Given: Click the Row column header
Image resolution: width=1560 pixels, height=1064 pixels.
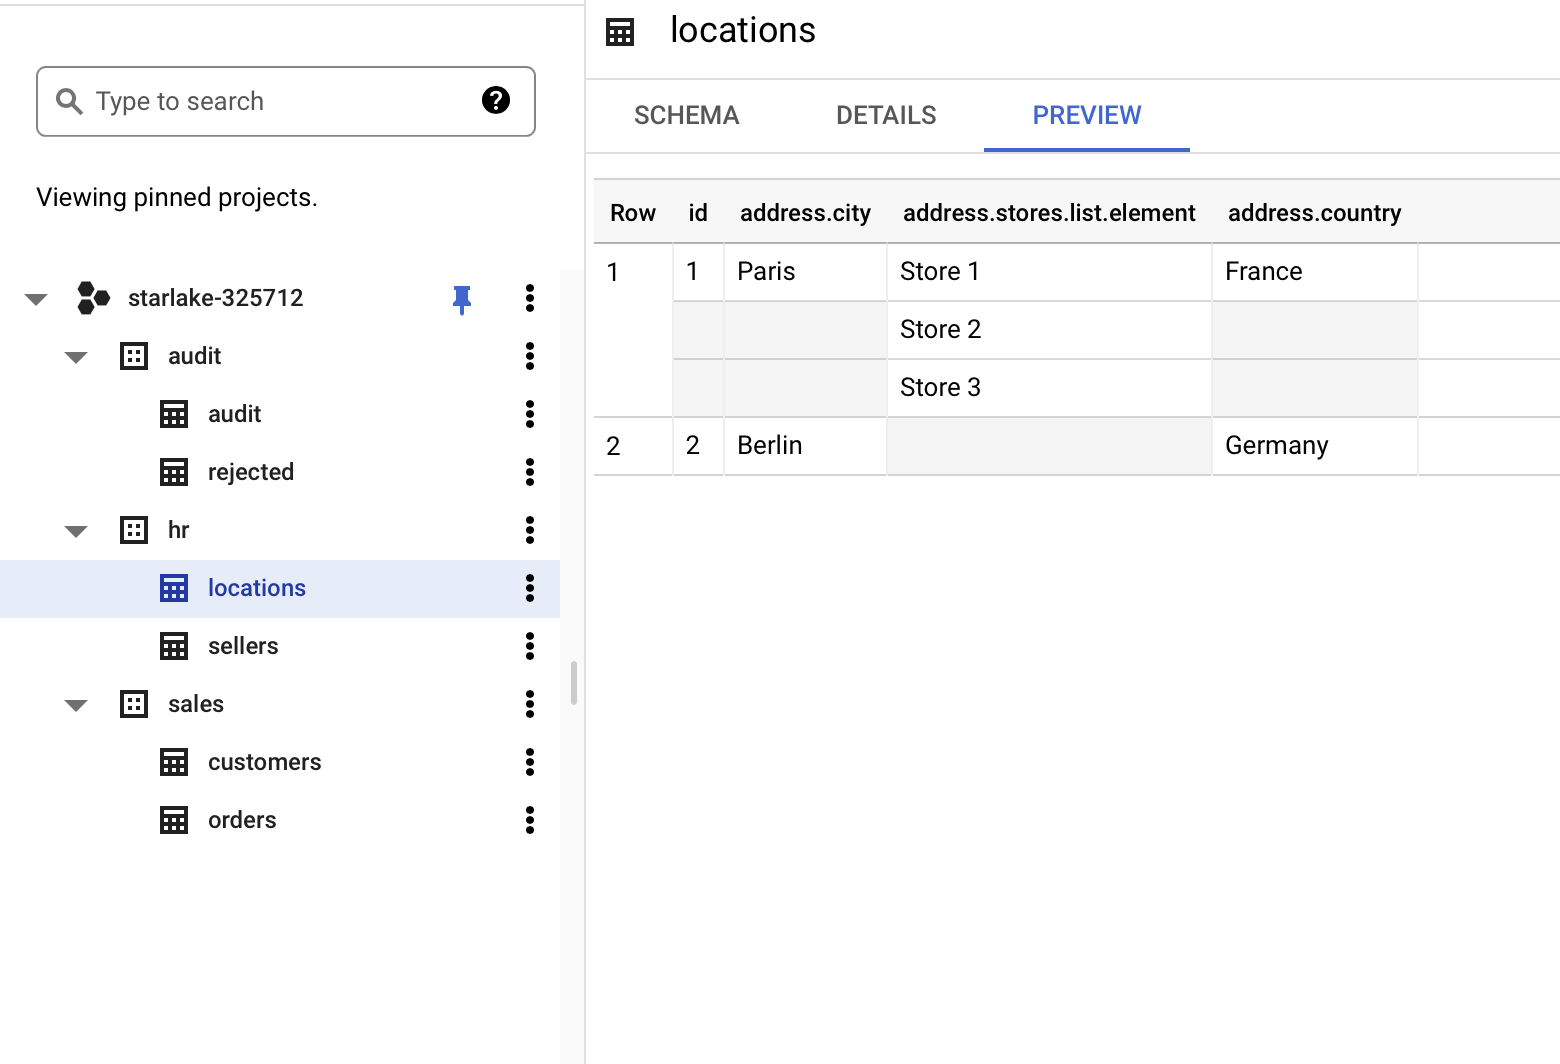Looking at the screenshot, I should [633, 213].
